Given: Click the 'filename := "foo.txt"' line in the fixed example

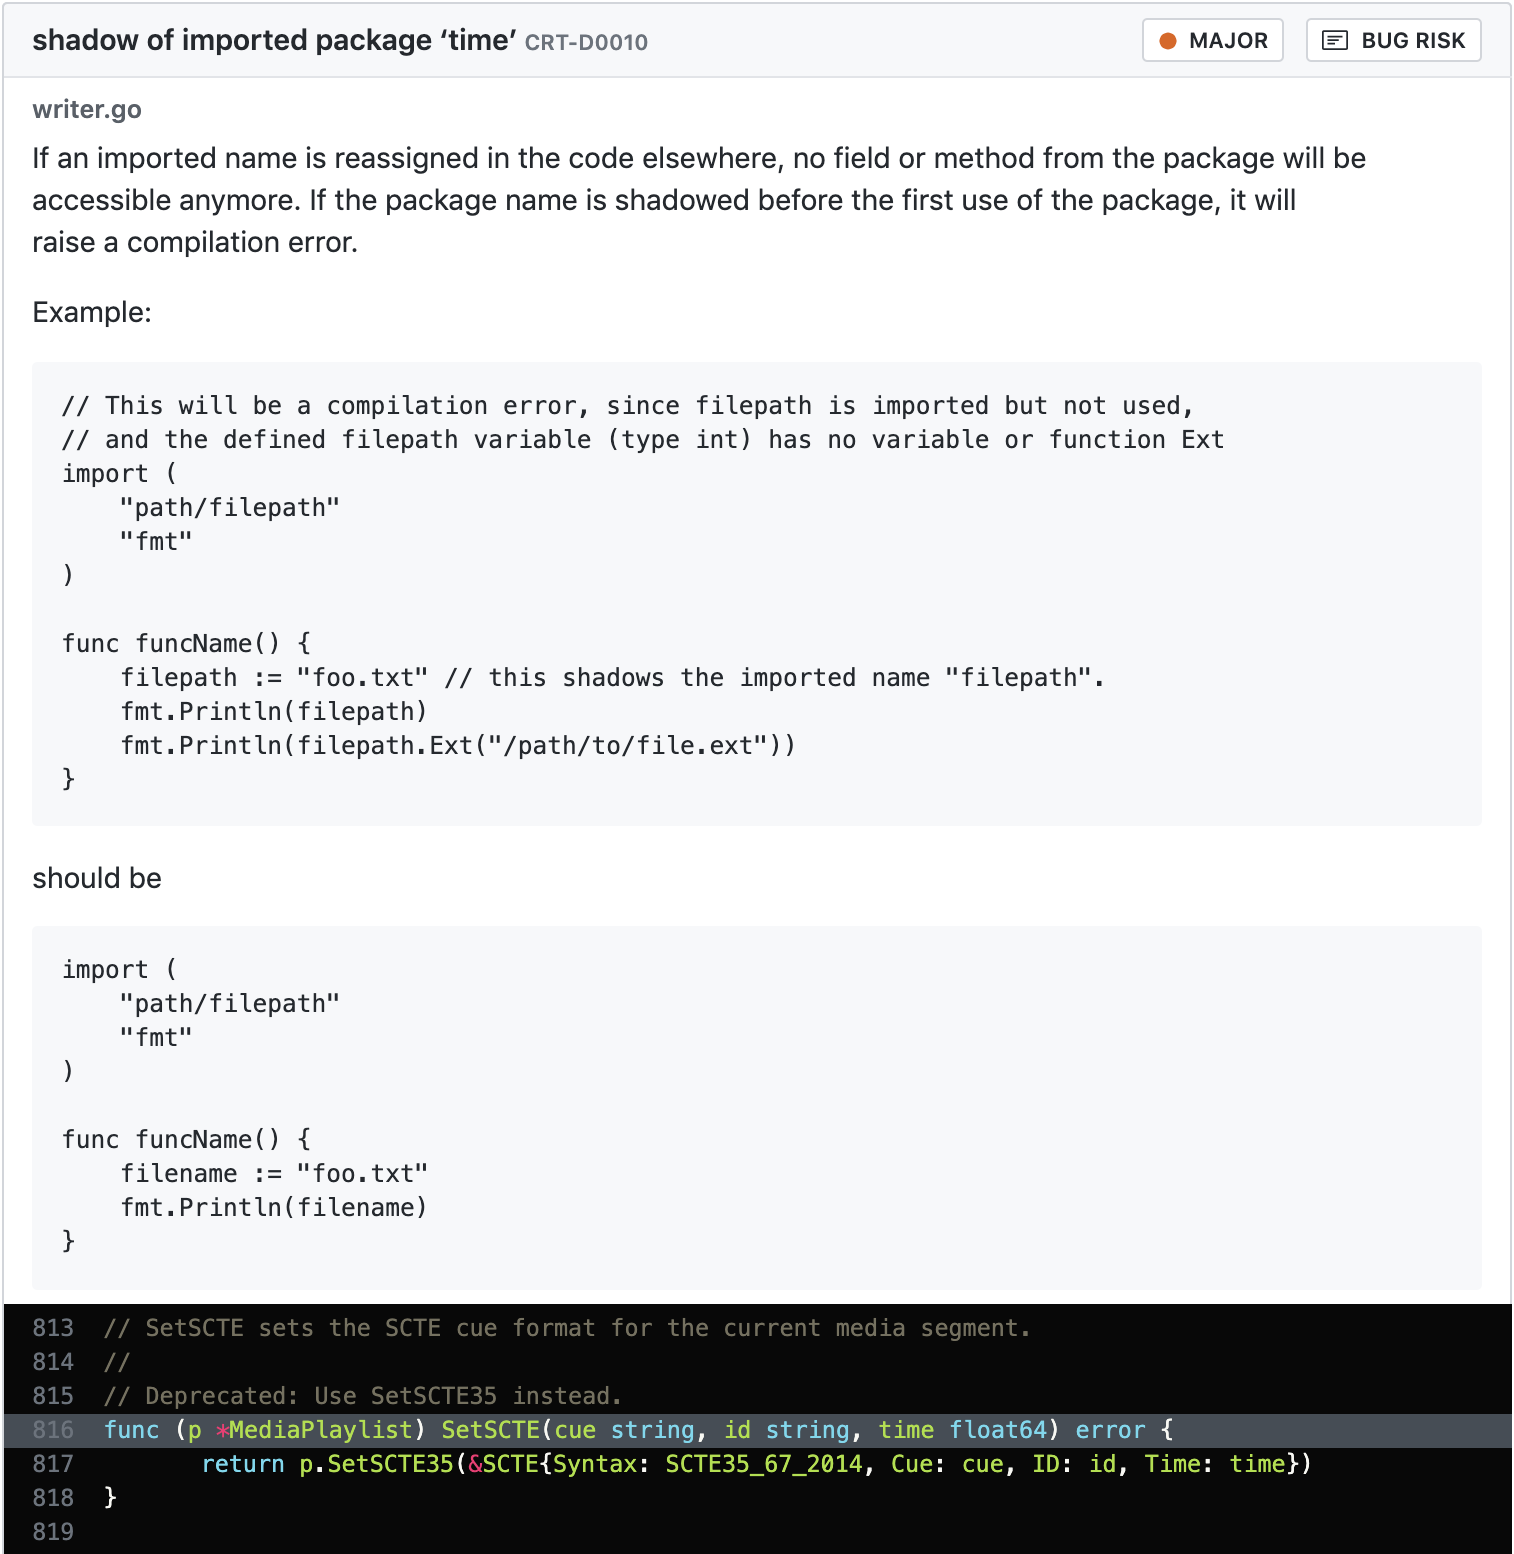Looking at the screenshot, I should pos(274,1174).
